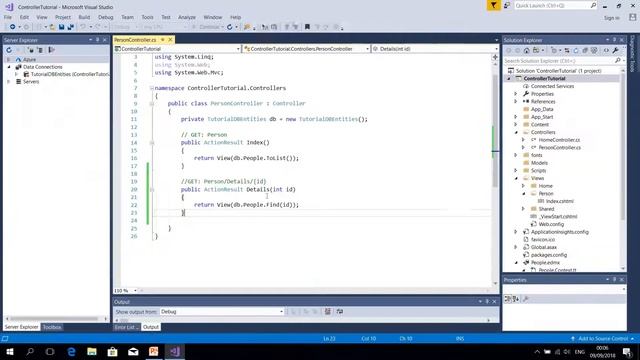Click Clear All icon in Output toolbar

tap(327, 311)
